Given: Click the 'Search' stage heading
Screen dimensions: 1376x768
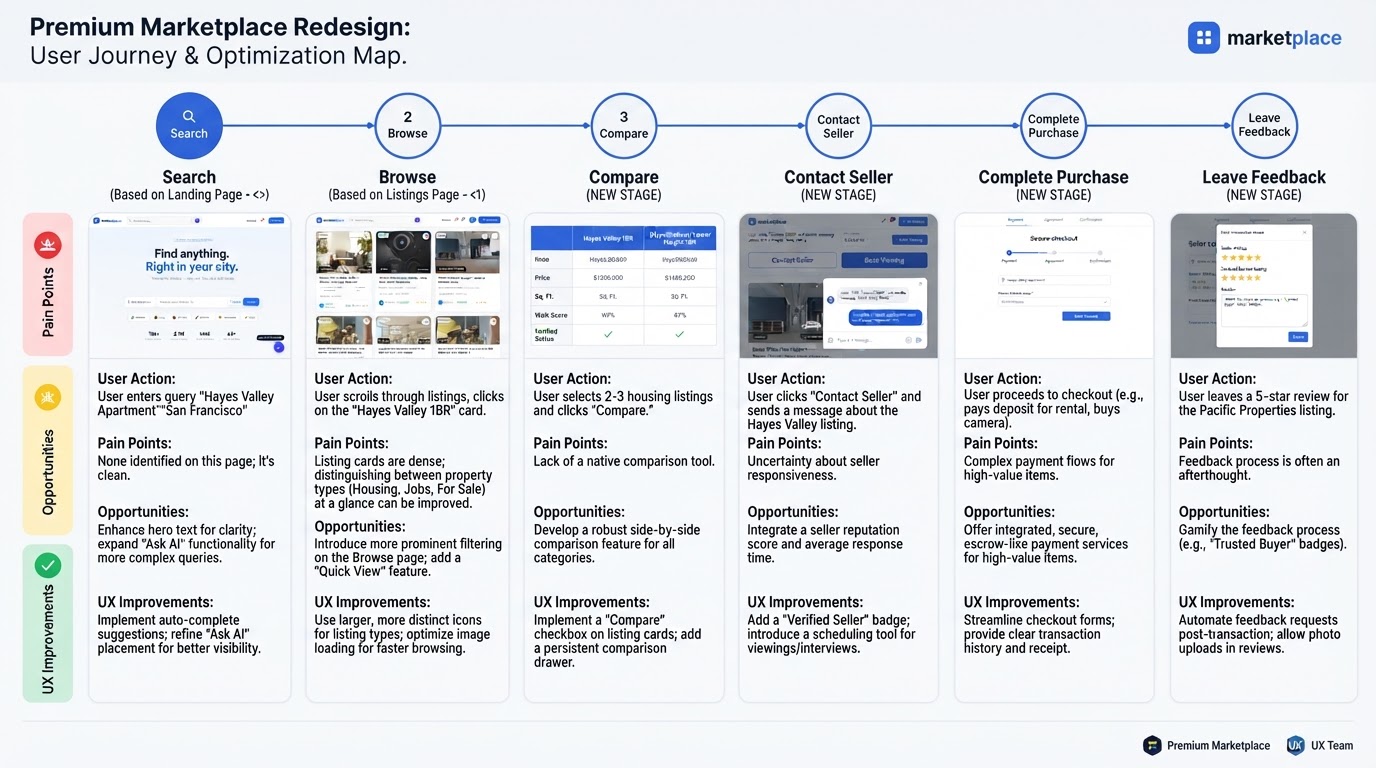Looking at the screenshot, I should click(189, 177).
